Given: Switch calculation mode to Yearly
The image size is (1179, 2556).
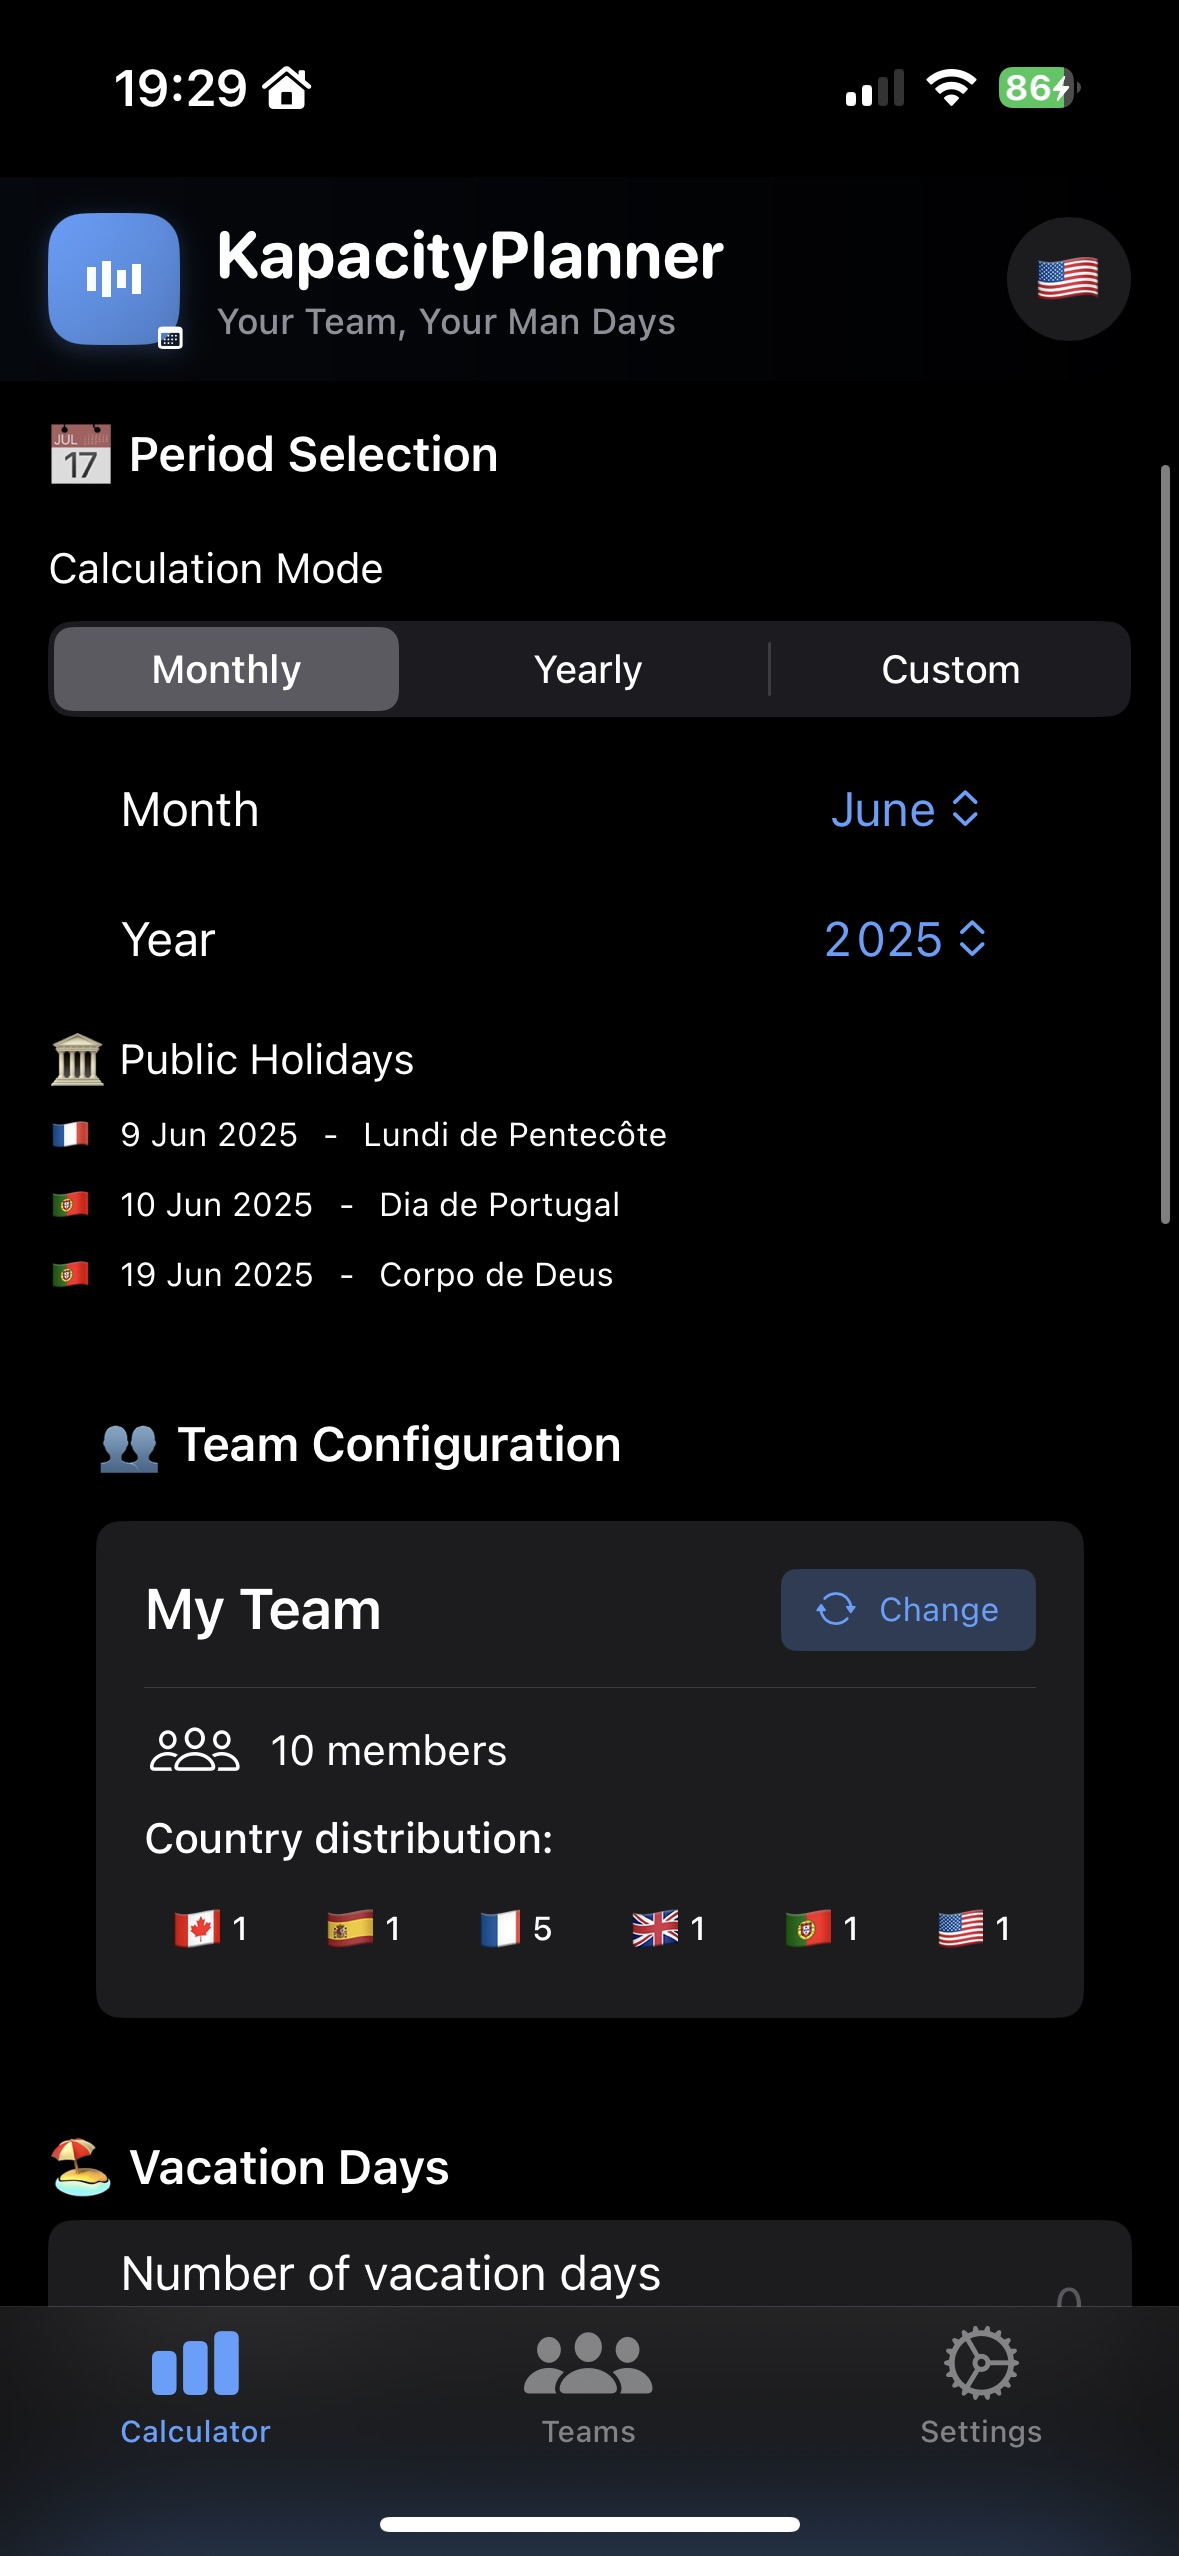Looking at the screenshot, I should [588, 669].
